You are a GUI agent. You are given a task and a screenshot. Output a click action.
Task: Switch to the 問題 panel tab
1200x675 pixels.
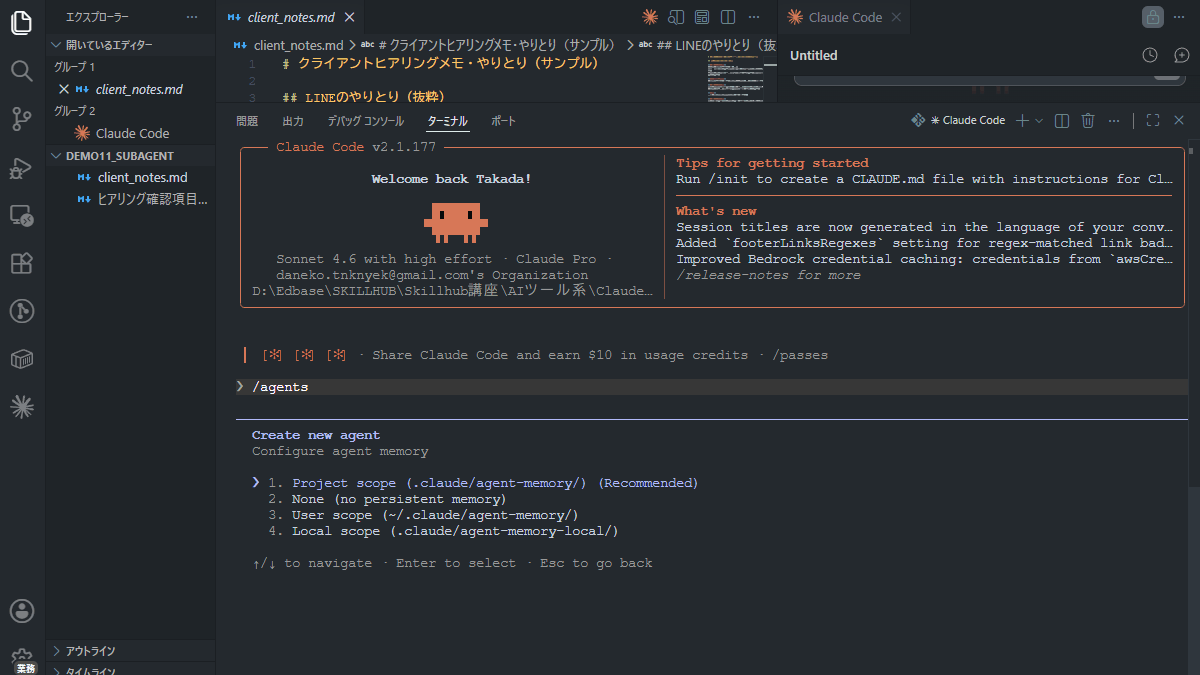pyautogui.click(x=247, y=121)
